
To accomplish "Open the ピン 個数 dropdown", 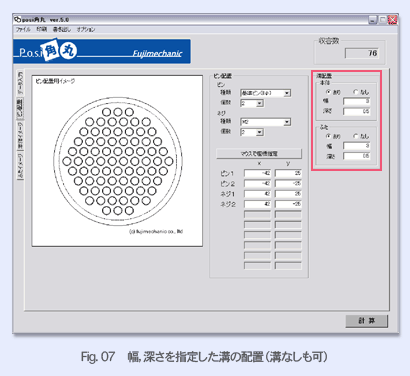I will [260, 104].
